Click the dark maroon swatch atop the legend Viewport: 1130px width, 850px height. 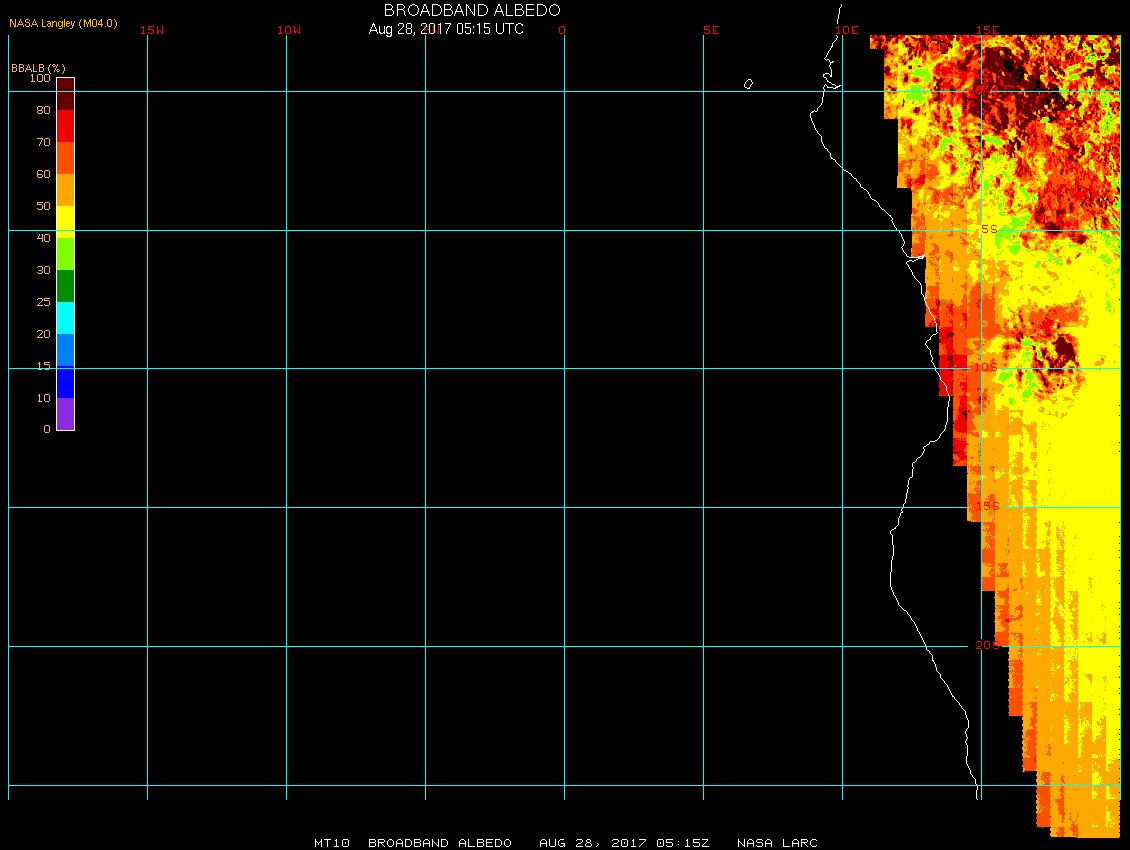pos(65,93)
